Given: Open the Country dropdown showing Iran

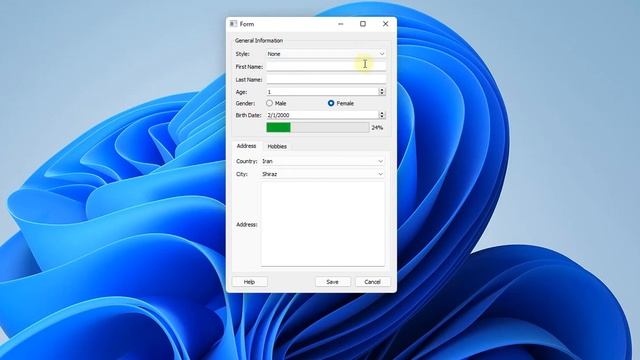Looking at the screenshot, I should 322,161.
